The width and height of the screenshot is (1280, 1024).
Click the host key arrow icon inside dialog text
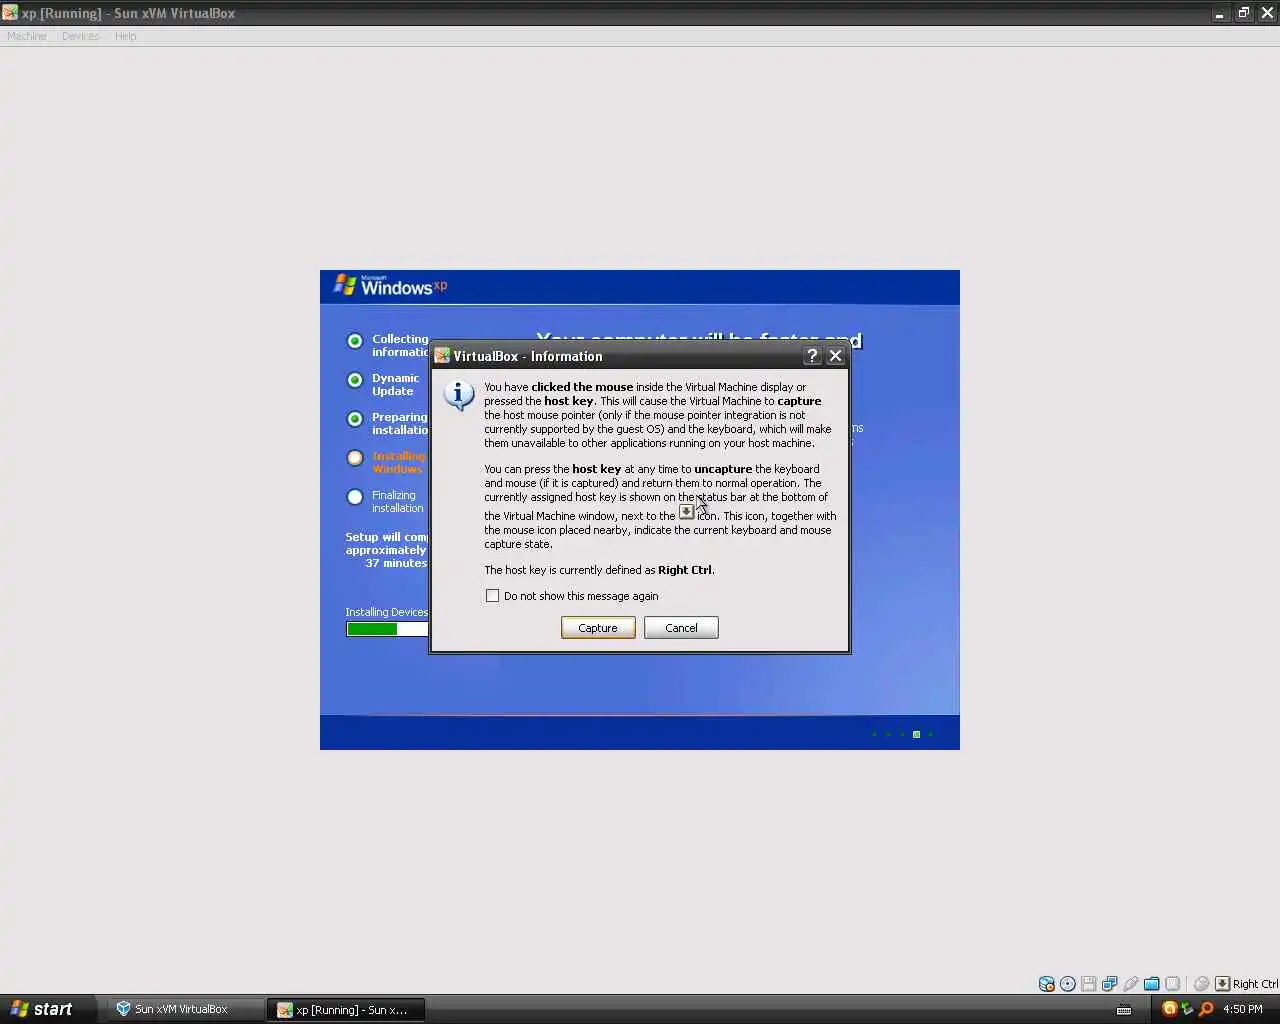pos(686,512)
